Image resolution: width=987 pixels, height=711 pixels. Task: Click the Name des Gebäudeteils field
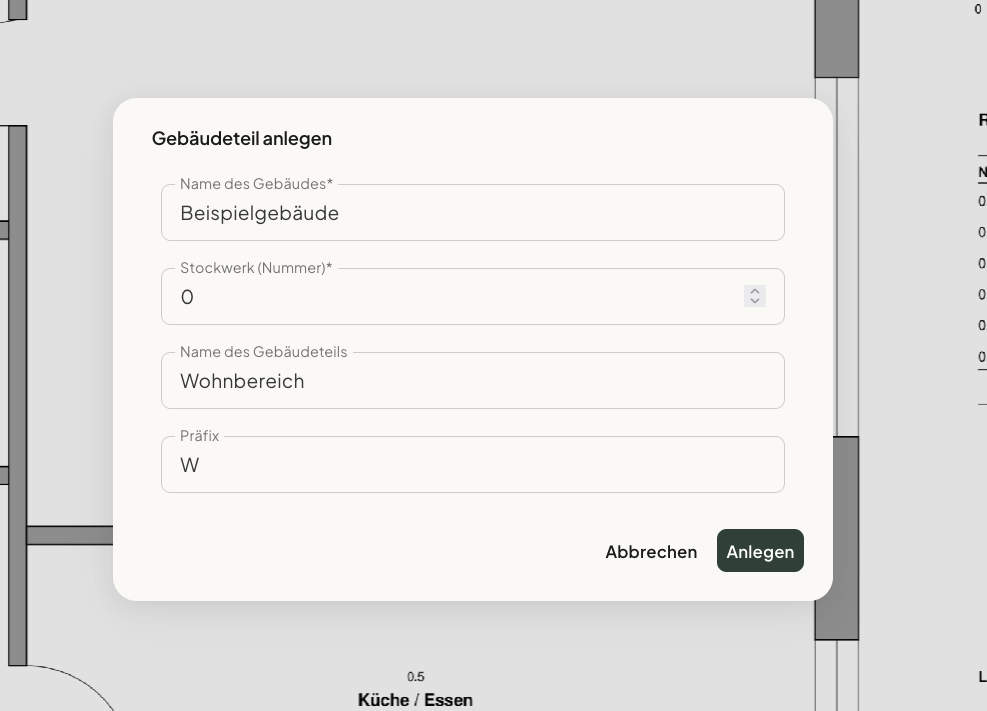tap(473, 381)
